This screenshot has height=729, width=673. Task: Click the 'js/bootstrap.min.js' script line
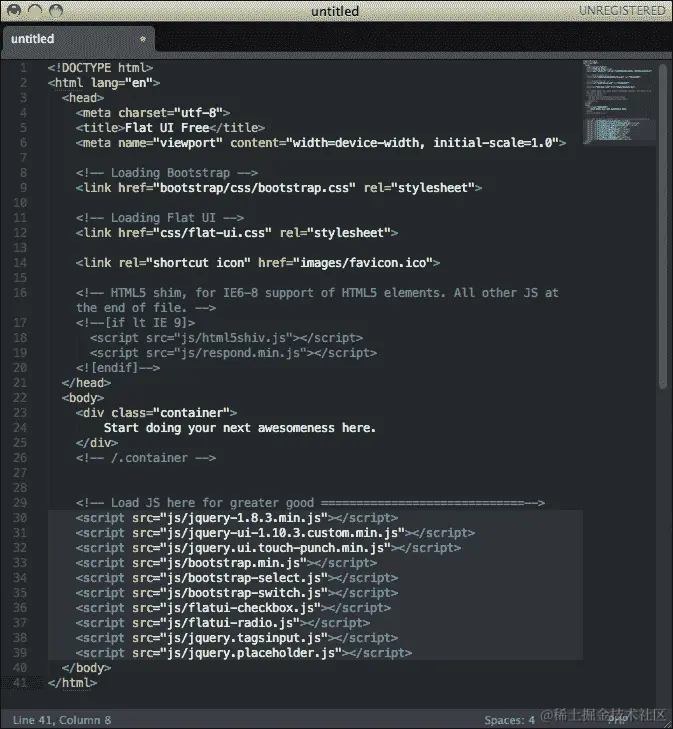[x=226, y=563]
